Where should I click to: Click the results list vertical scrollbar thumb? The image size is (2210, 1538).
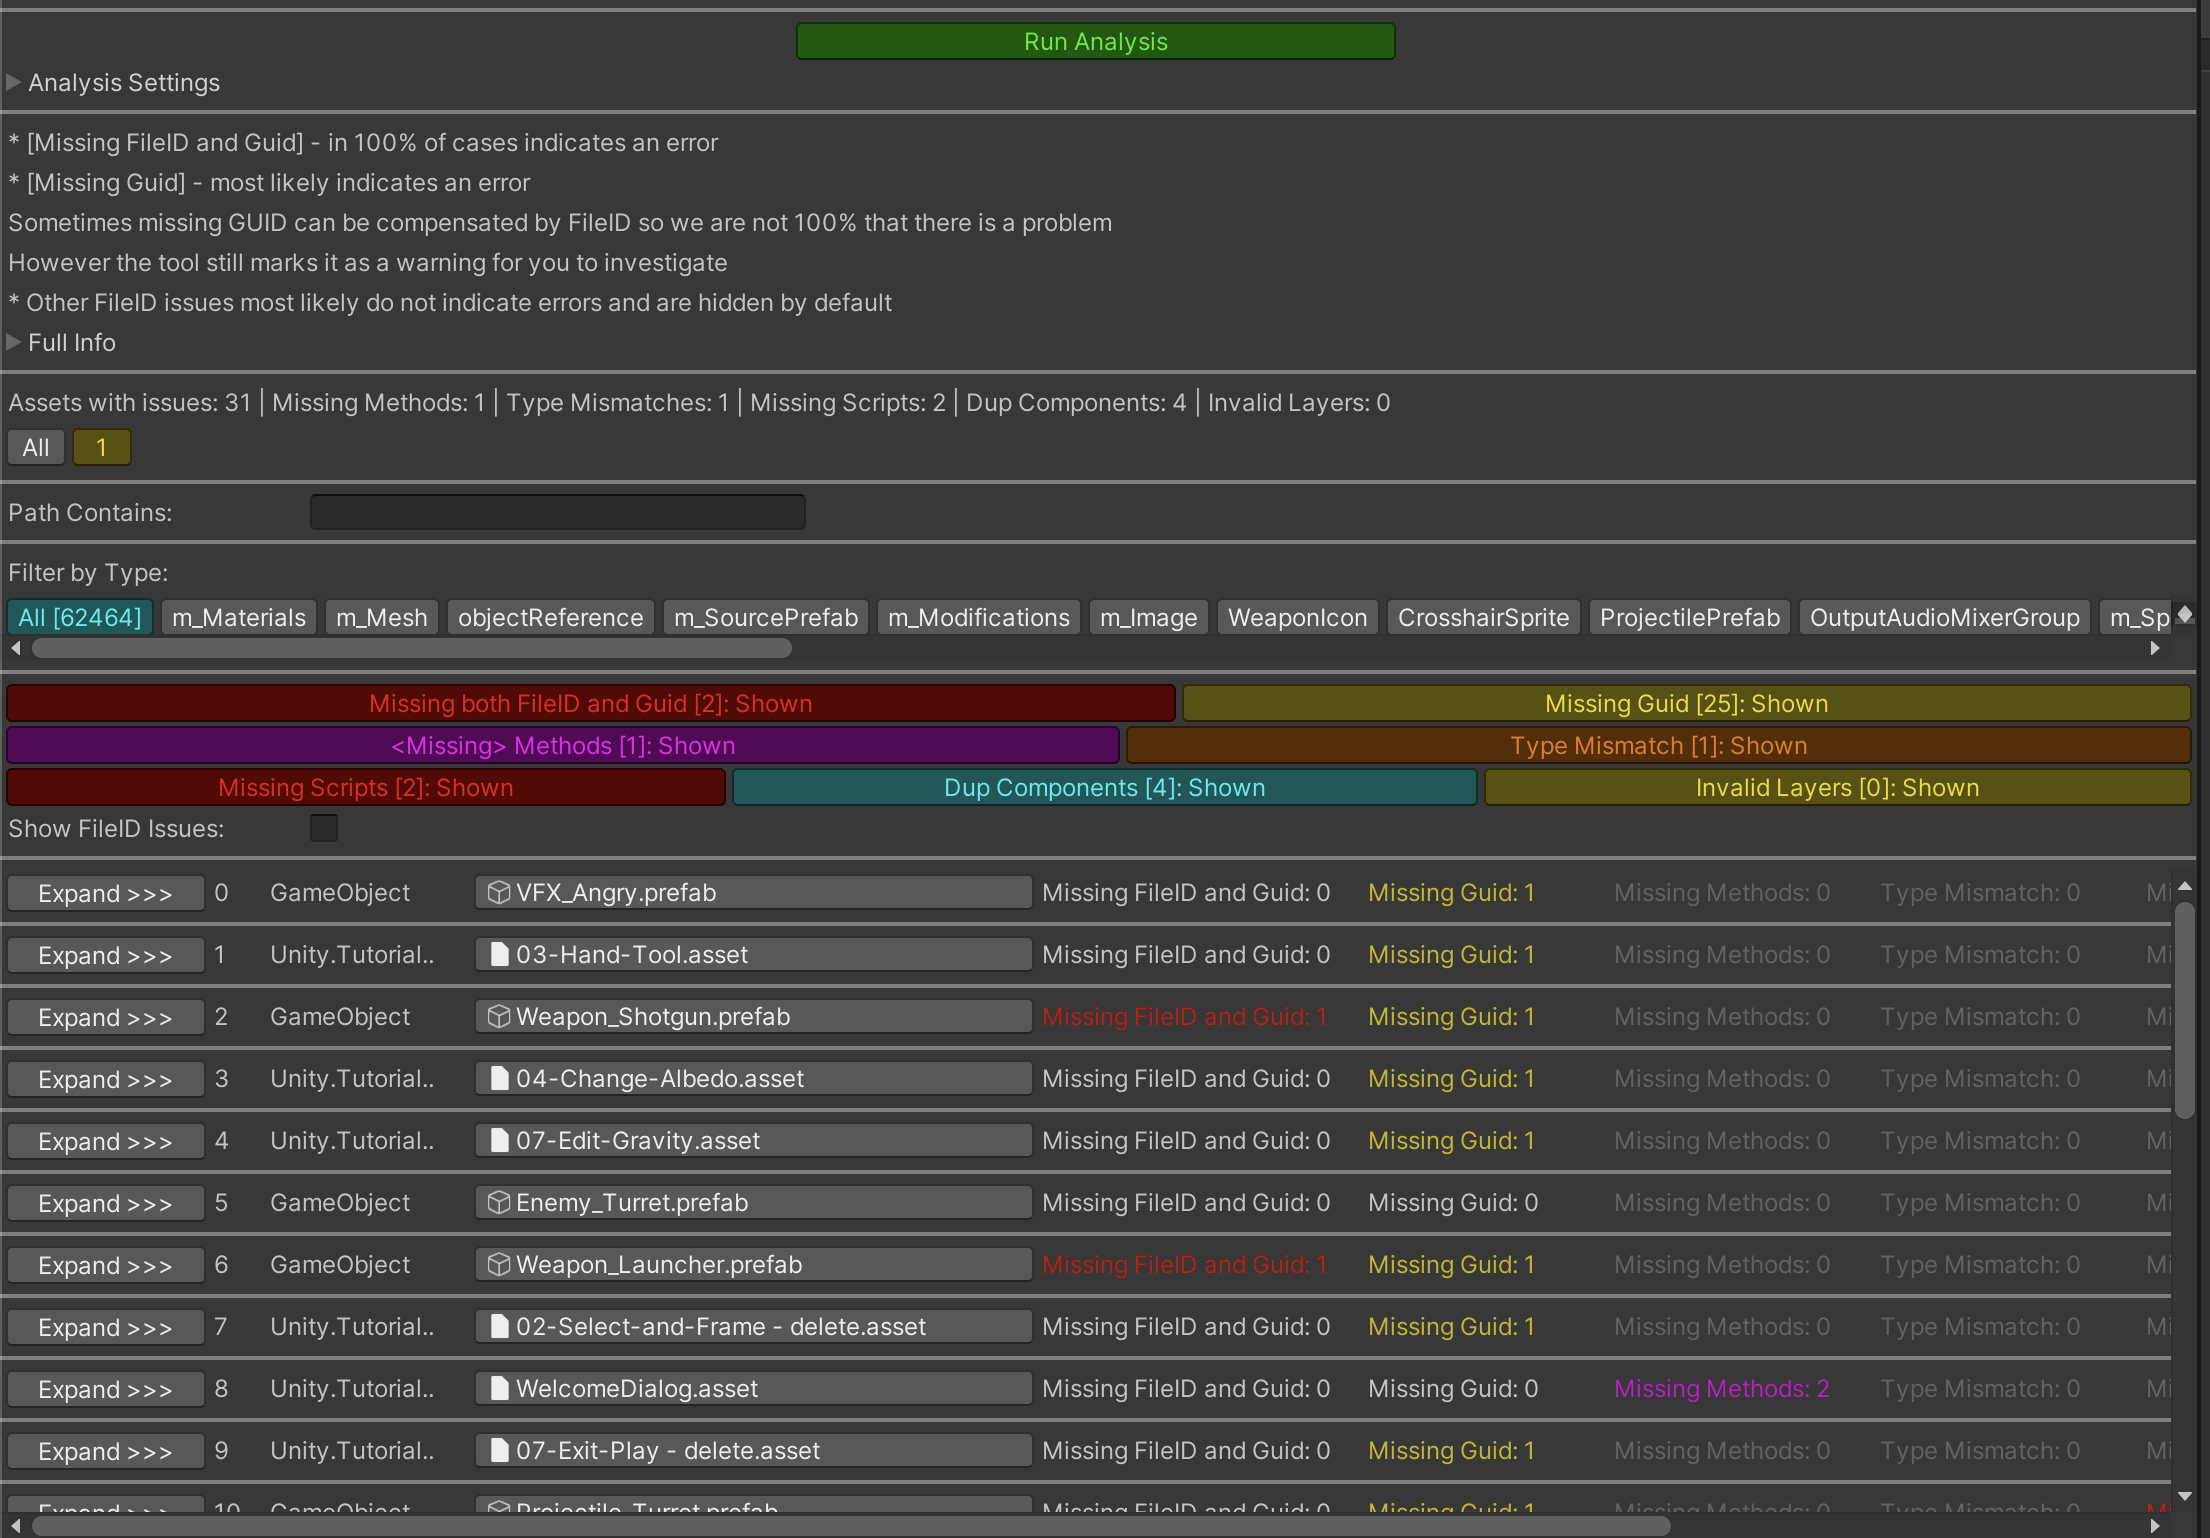(x=2185, y=1009)
